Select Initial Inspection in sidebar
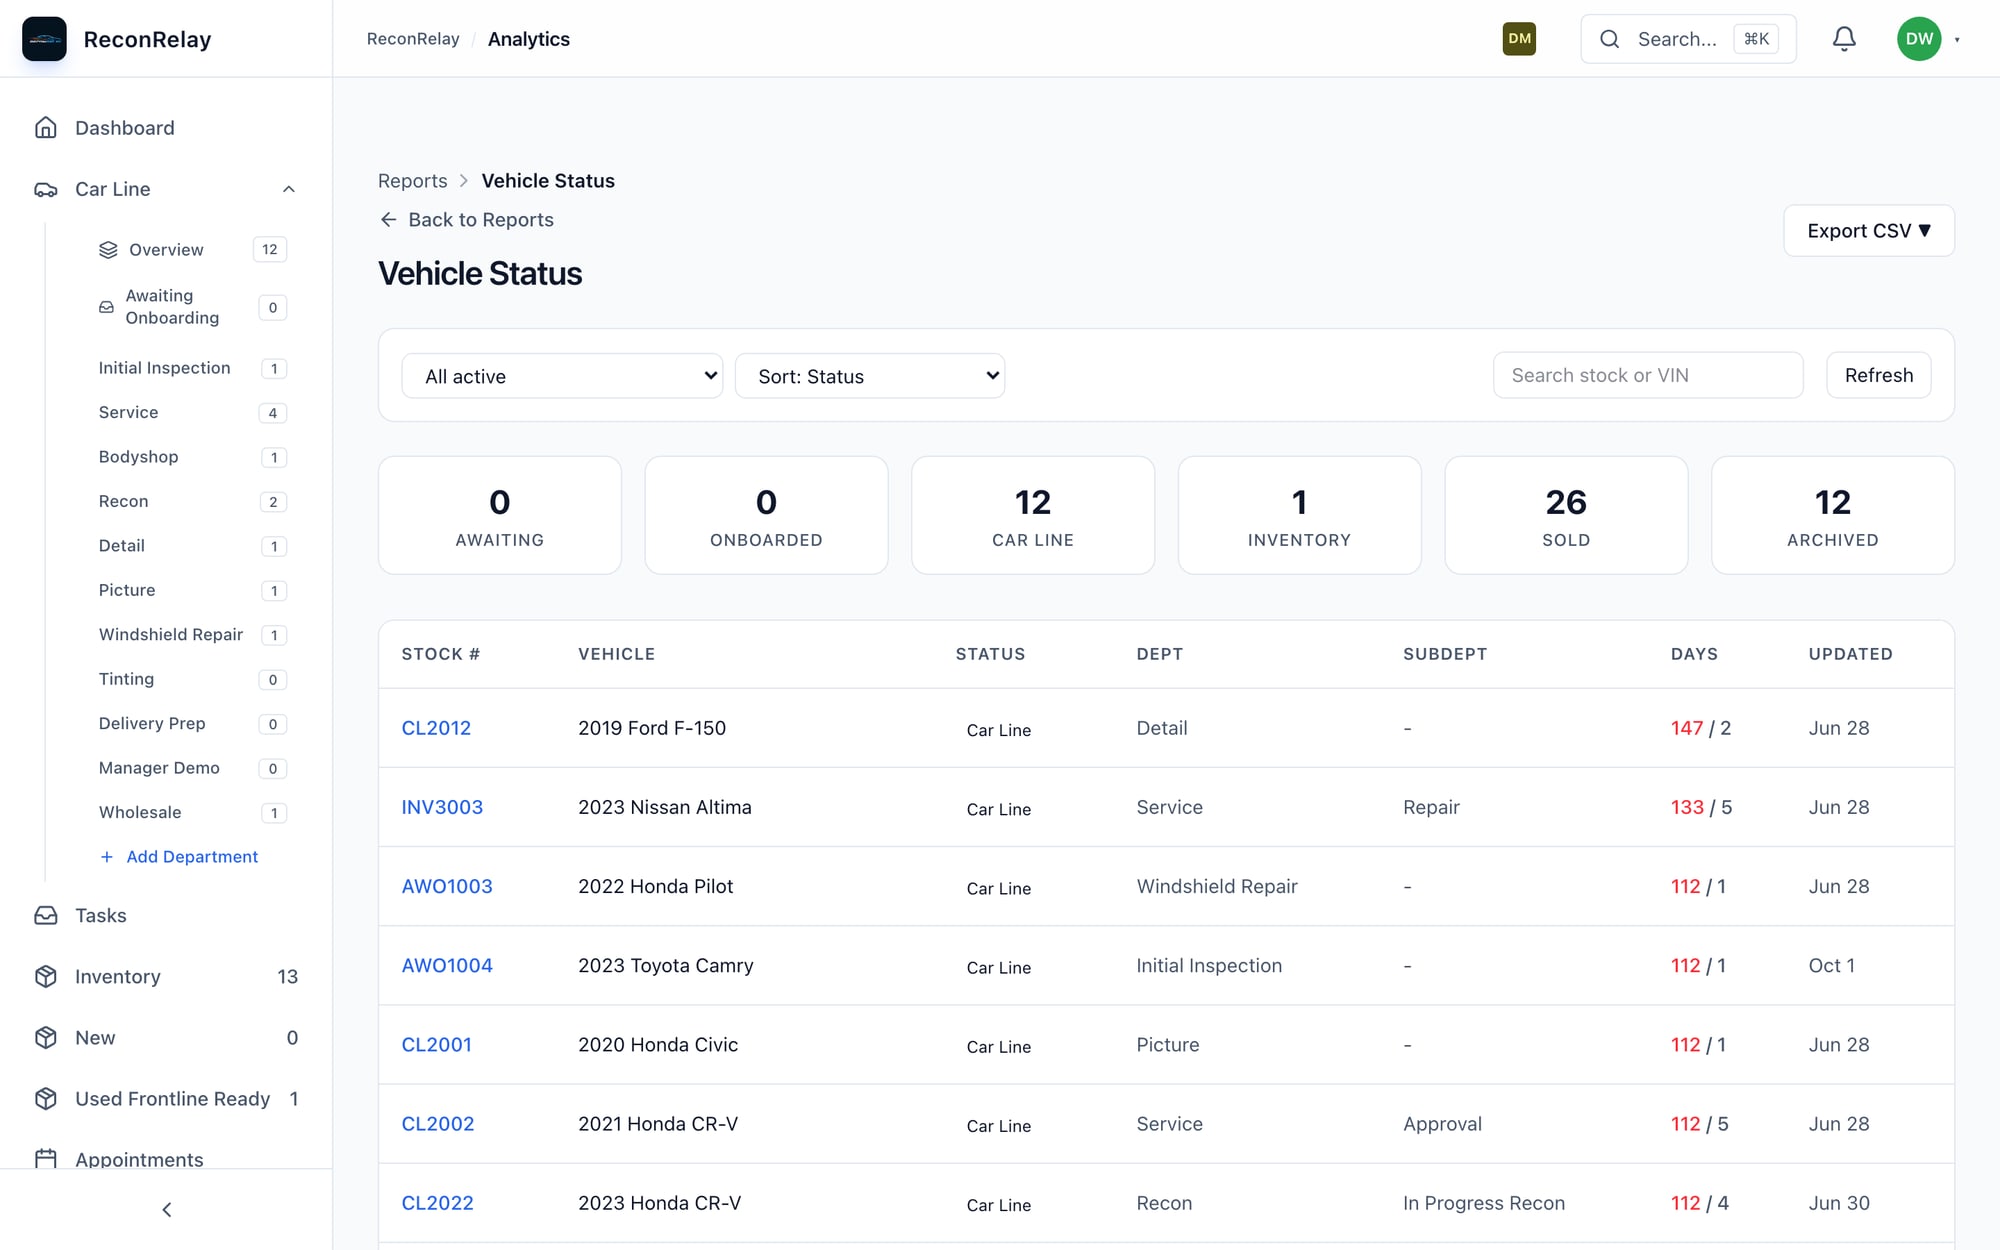The height and width of the screenshot is (1250, 2000). coord(165,368)
